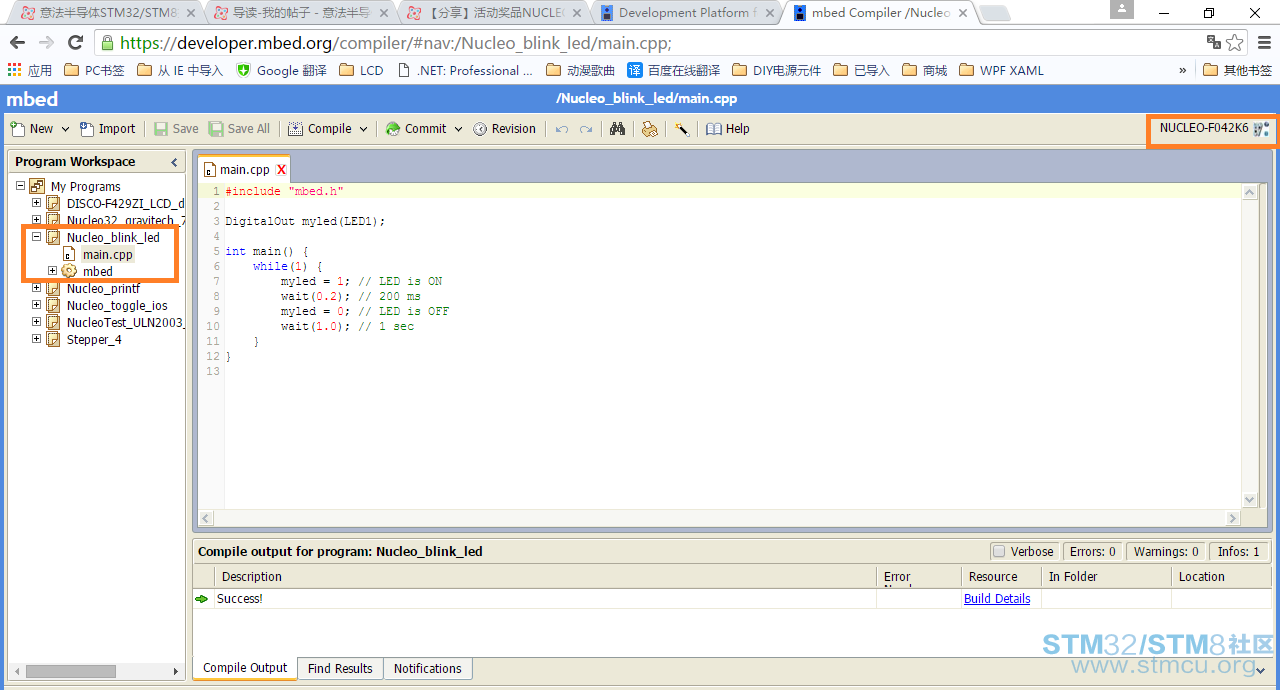Image resolution: width=1280 pixels, height=690 pixels.
Task: Click the browser back arrow
Action: [x=17, y=43]
